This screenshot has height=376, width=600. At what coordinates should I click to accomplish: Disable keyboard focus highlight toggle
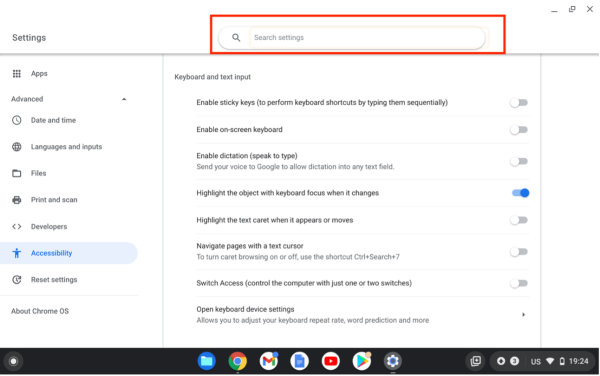click(520, 193)
